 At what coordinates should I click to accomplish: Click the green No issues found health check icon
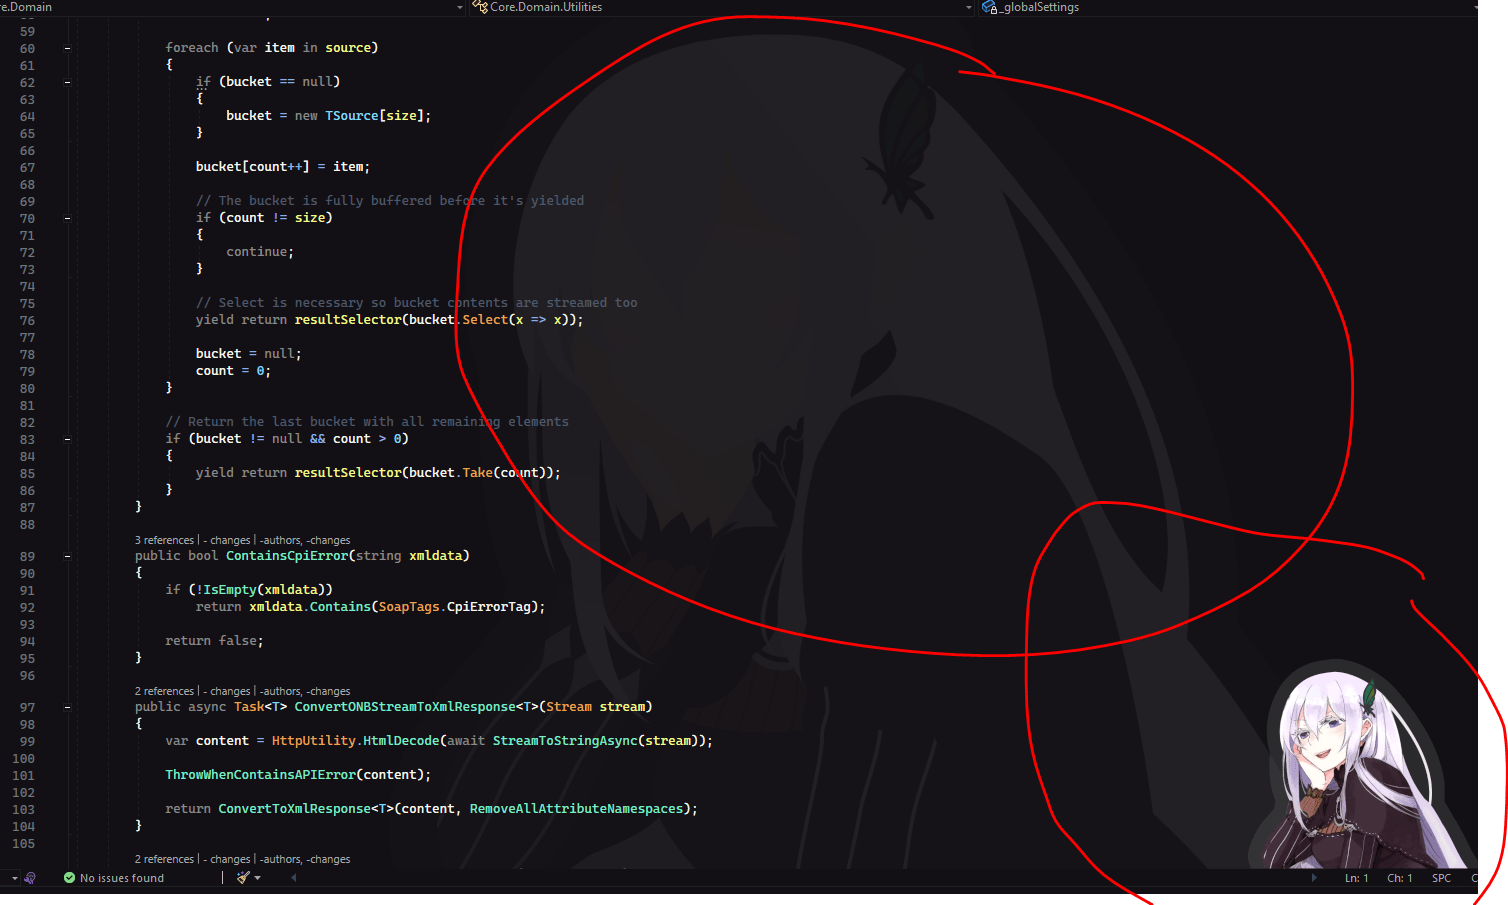[x=69, y=877]
